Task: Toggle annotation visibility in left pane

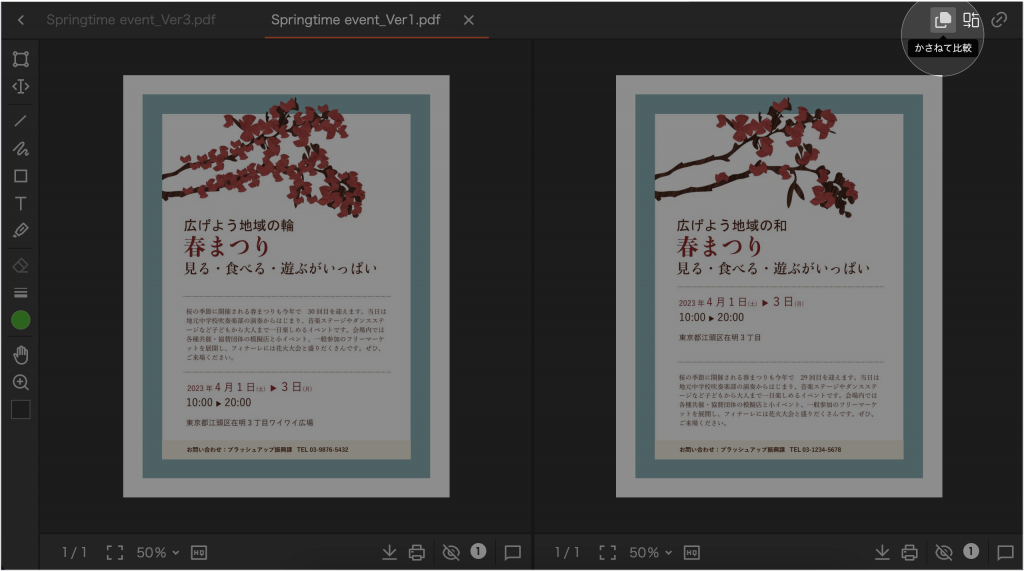Action: click(451, 553)
